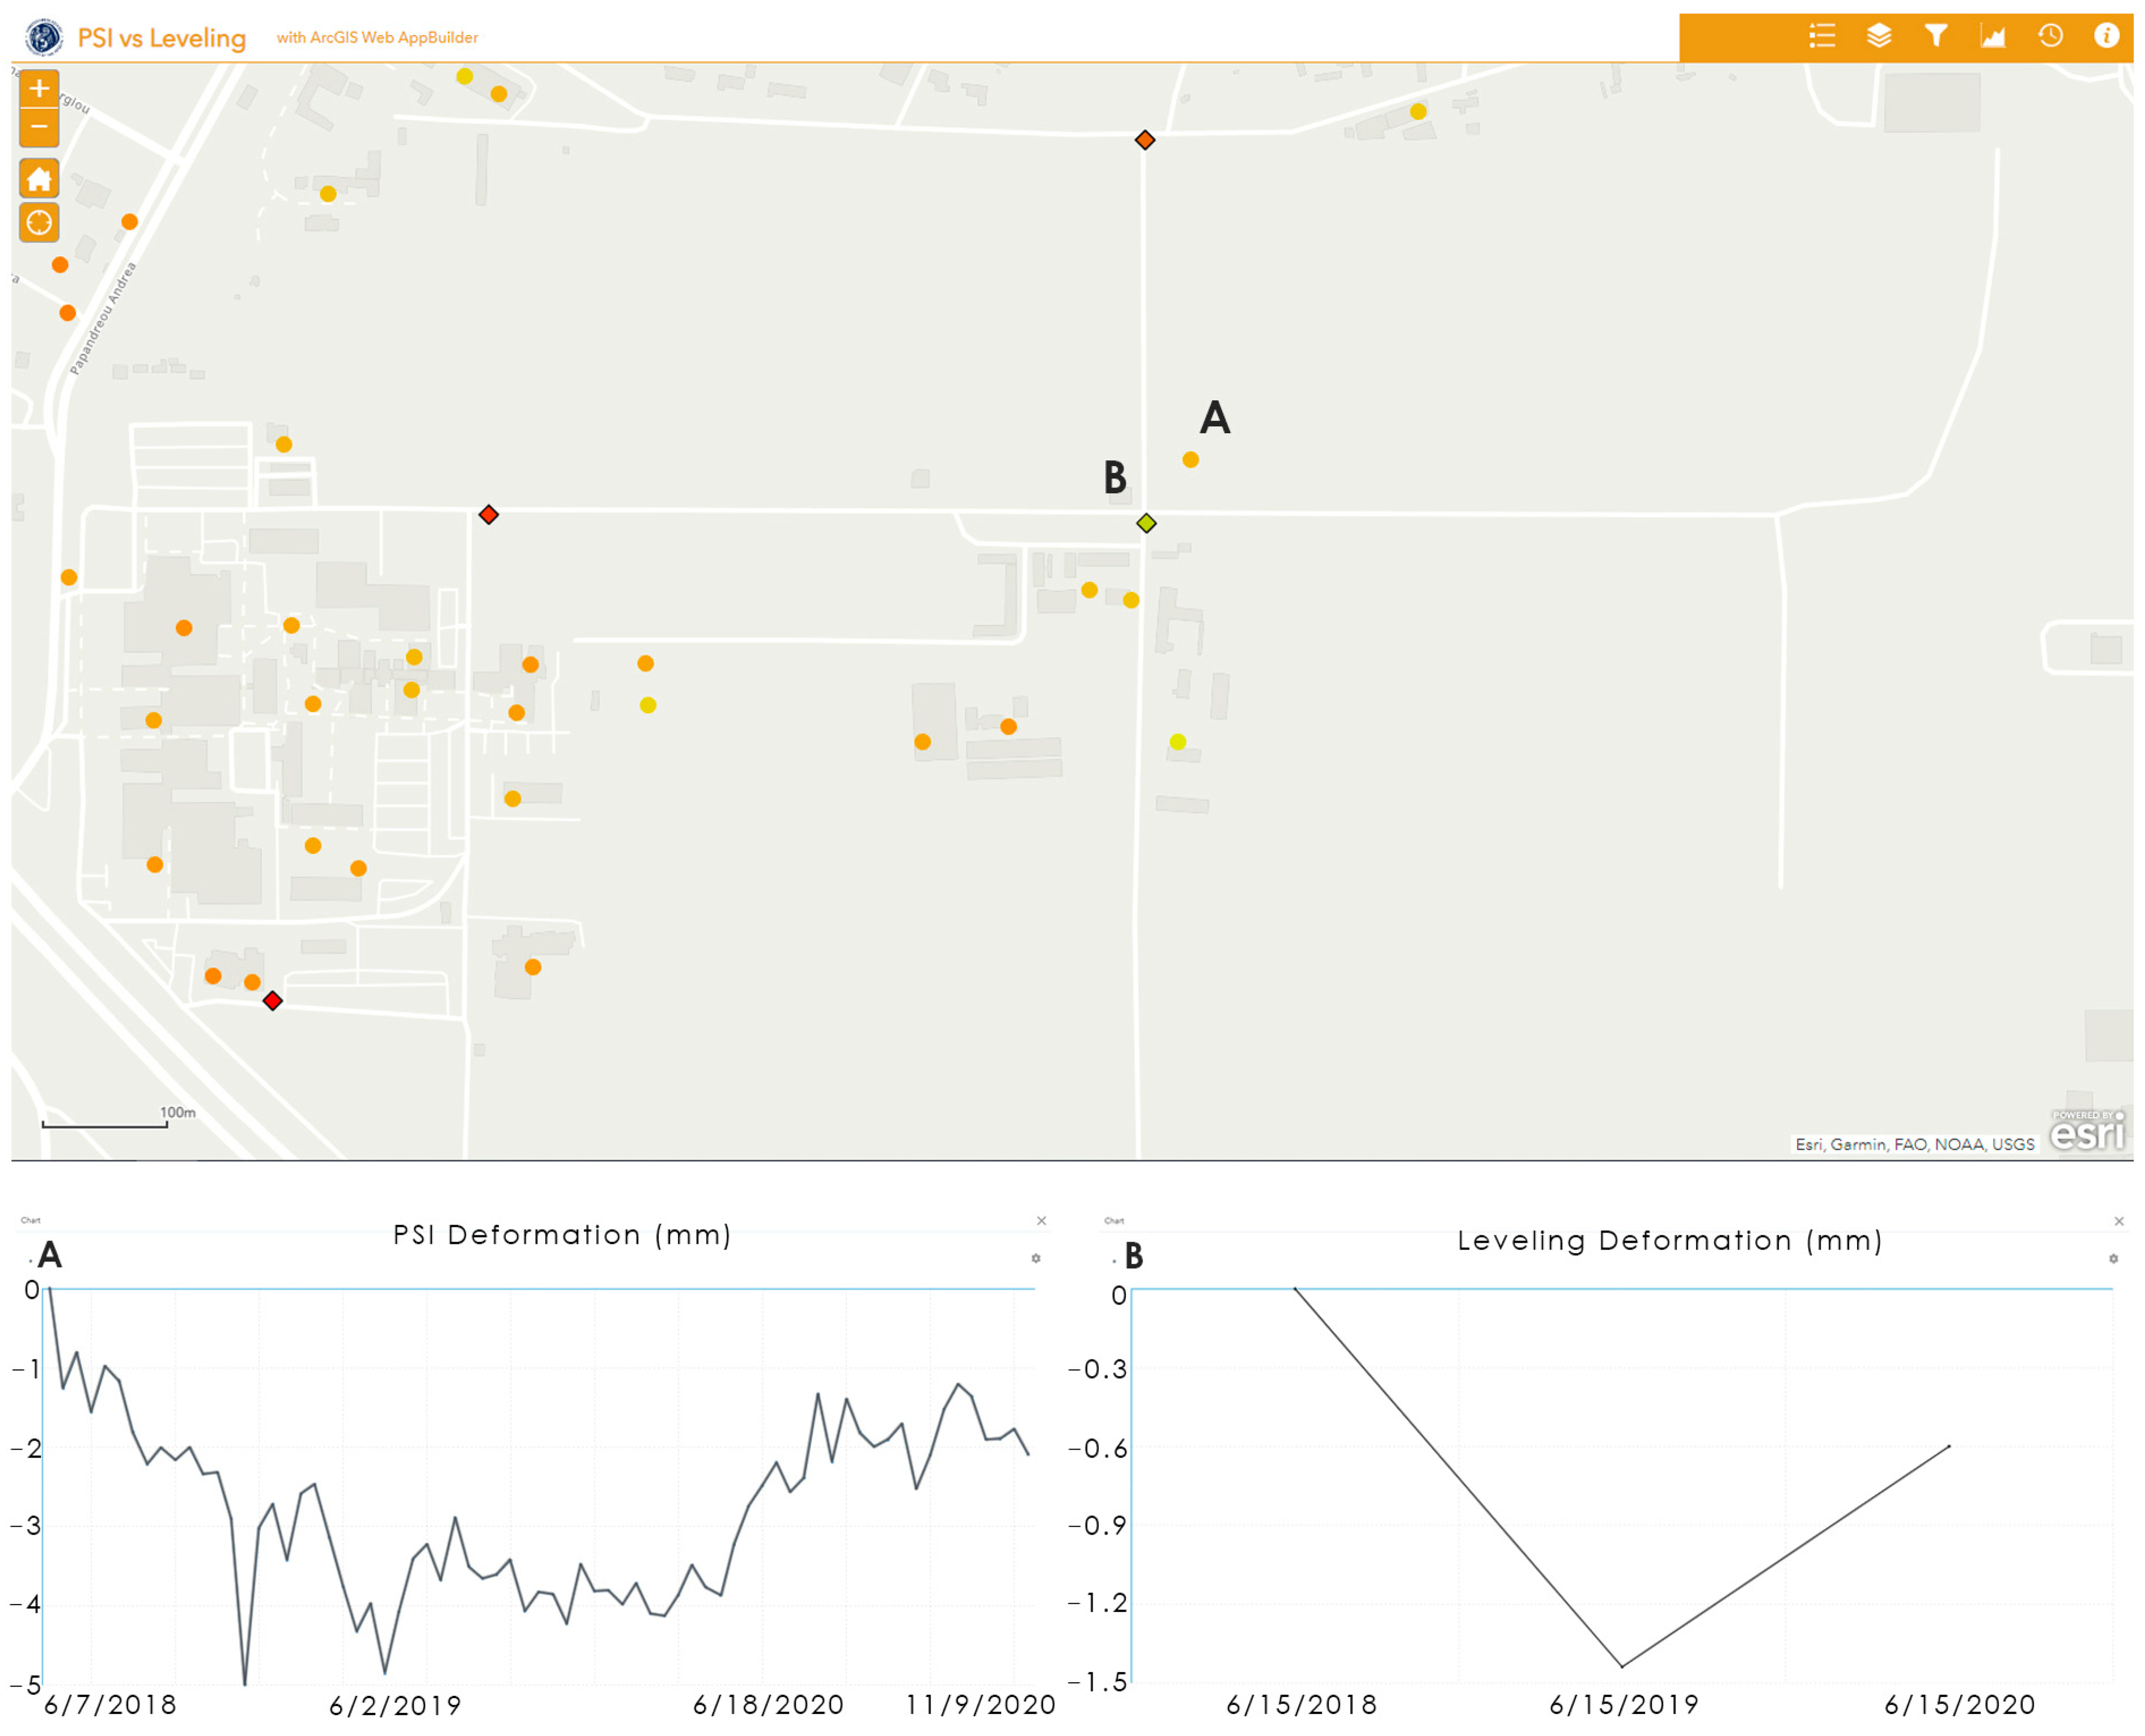Select PSI point A on the map
The height and width of the screenshot is (1736, 2145).
coord(1190,460)
